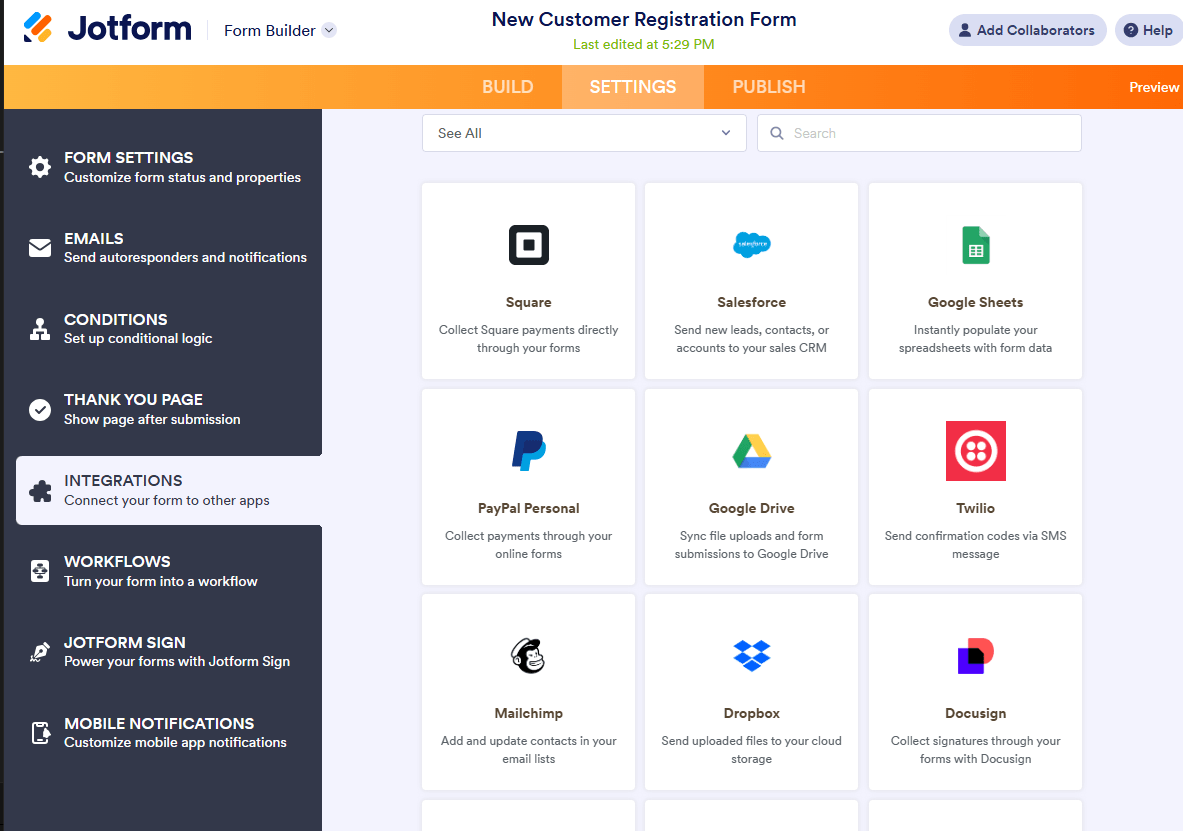
Task: Open the JOTFORM SIGN sidebar section
Action: tap(169, 651)
